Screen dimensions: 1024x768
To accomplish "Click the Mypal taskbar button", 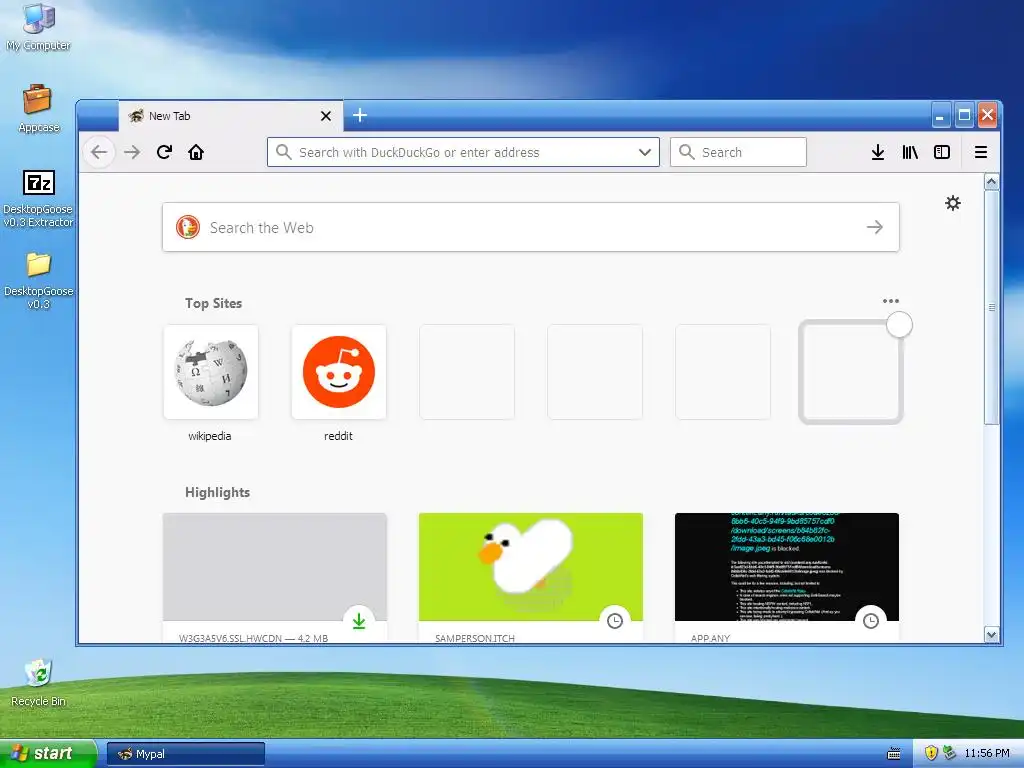I will (186, 754).
